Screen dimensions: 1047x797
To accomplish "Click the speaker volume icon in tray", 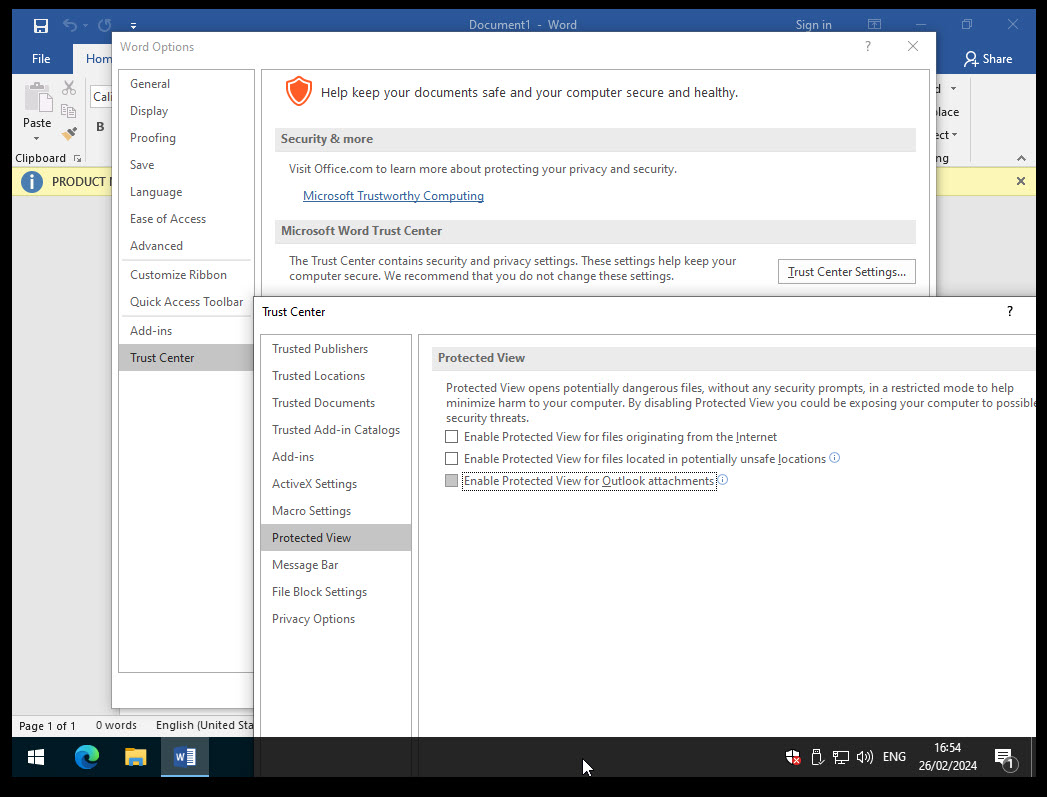I will 865,757.
